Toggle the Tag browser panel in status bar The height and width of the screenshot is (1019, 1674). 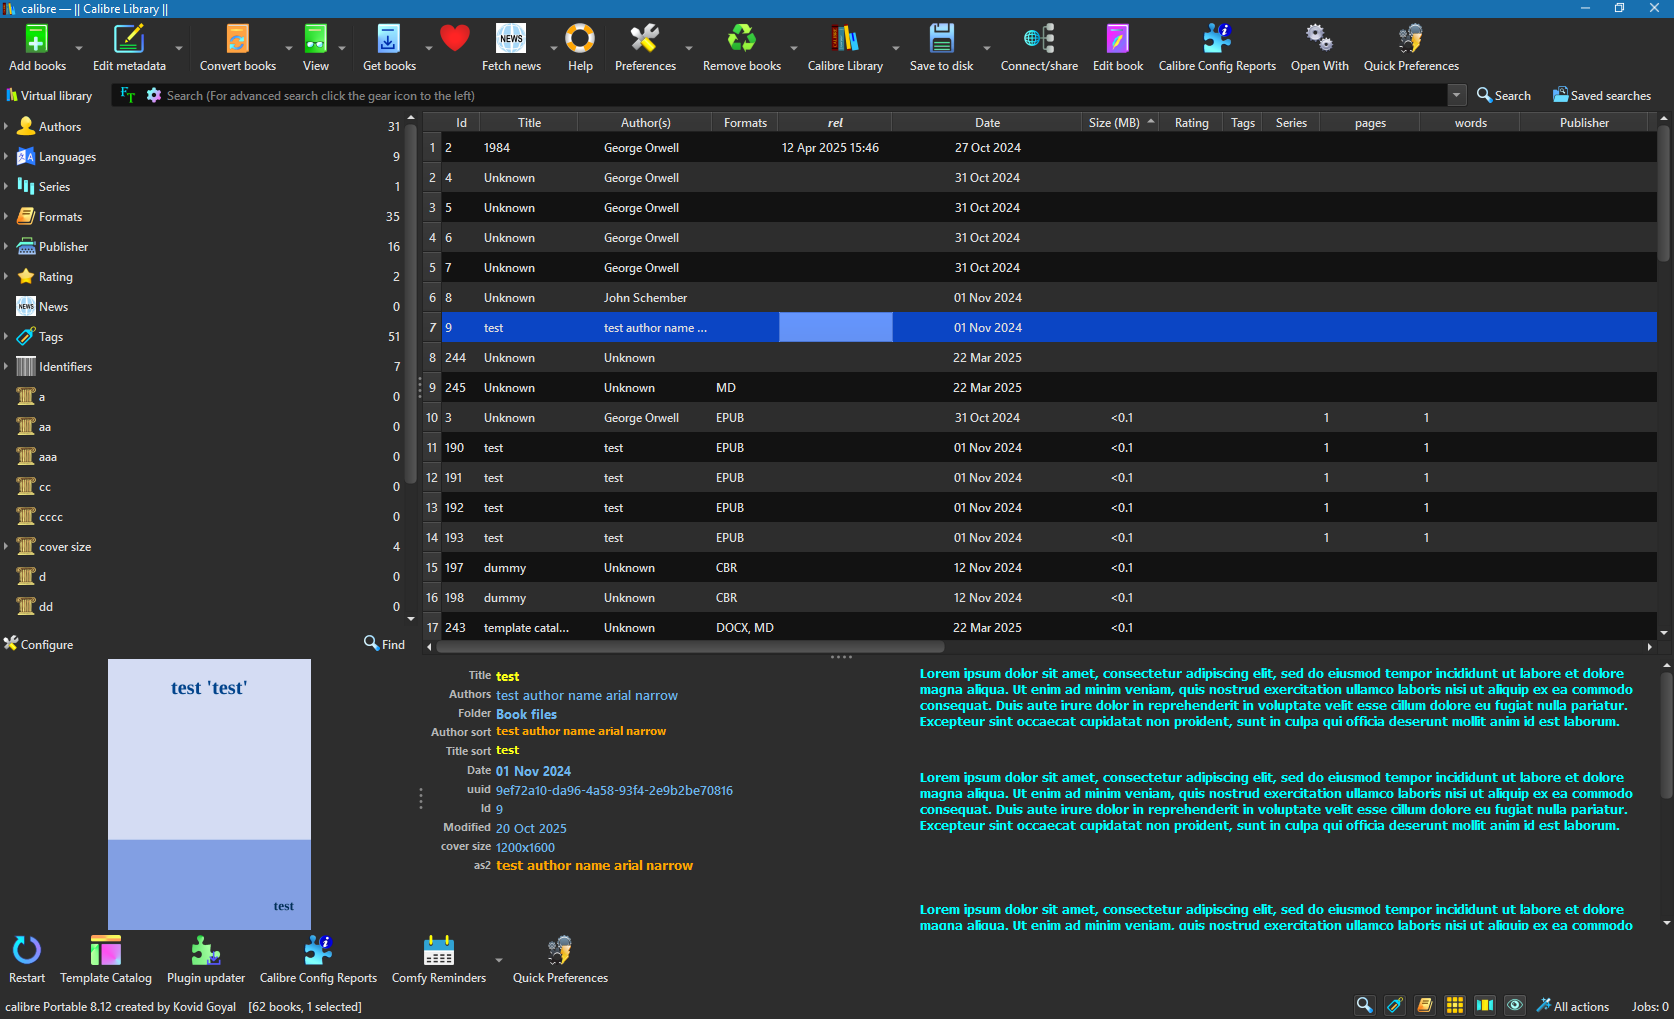tap(1395, 1005)
